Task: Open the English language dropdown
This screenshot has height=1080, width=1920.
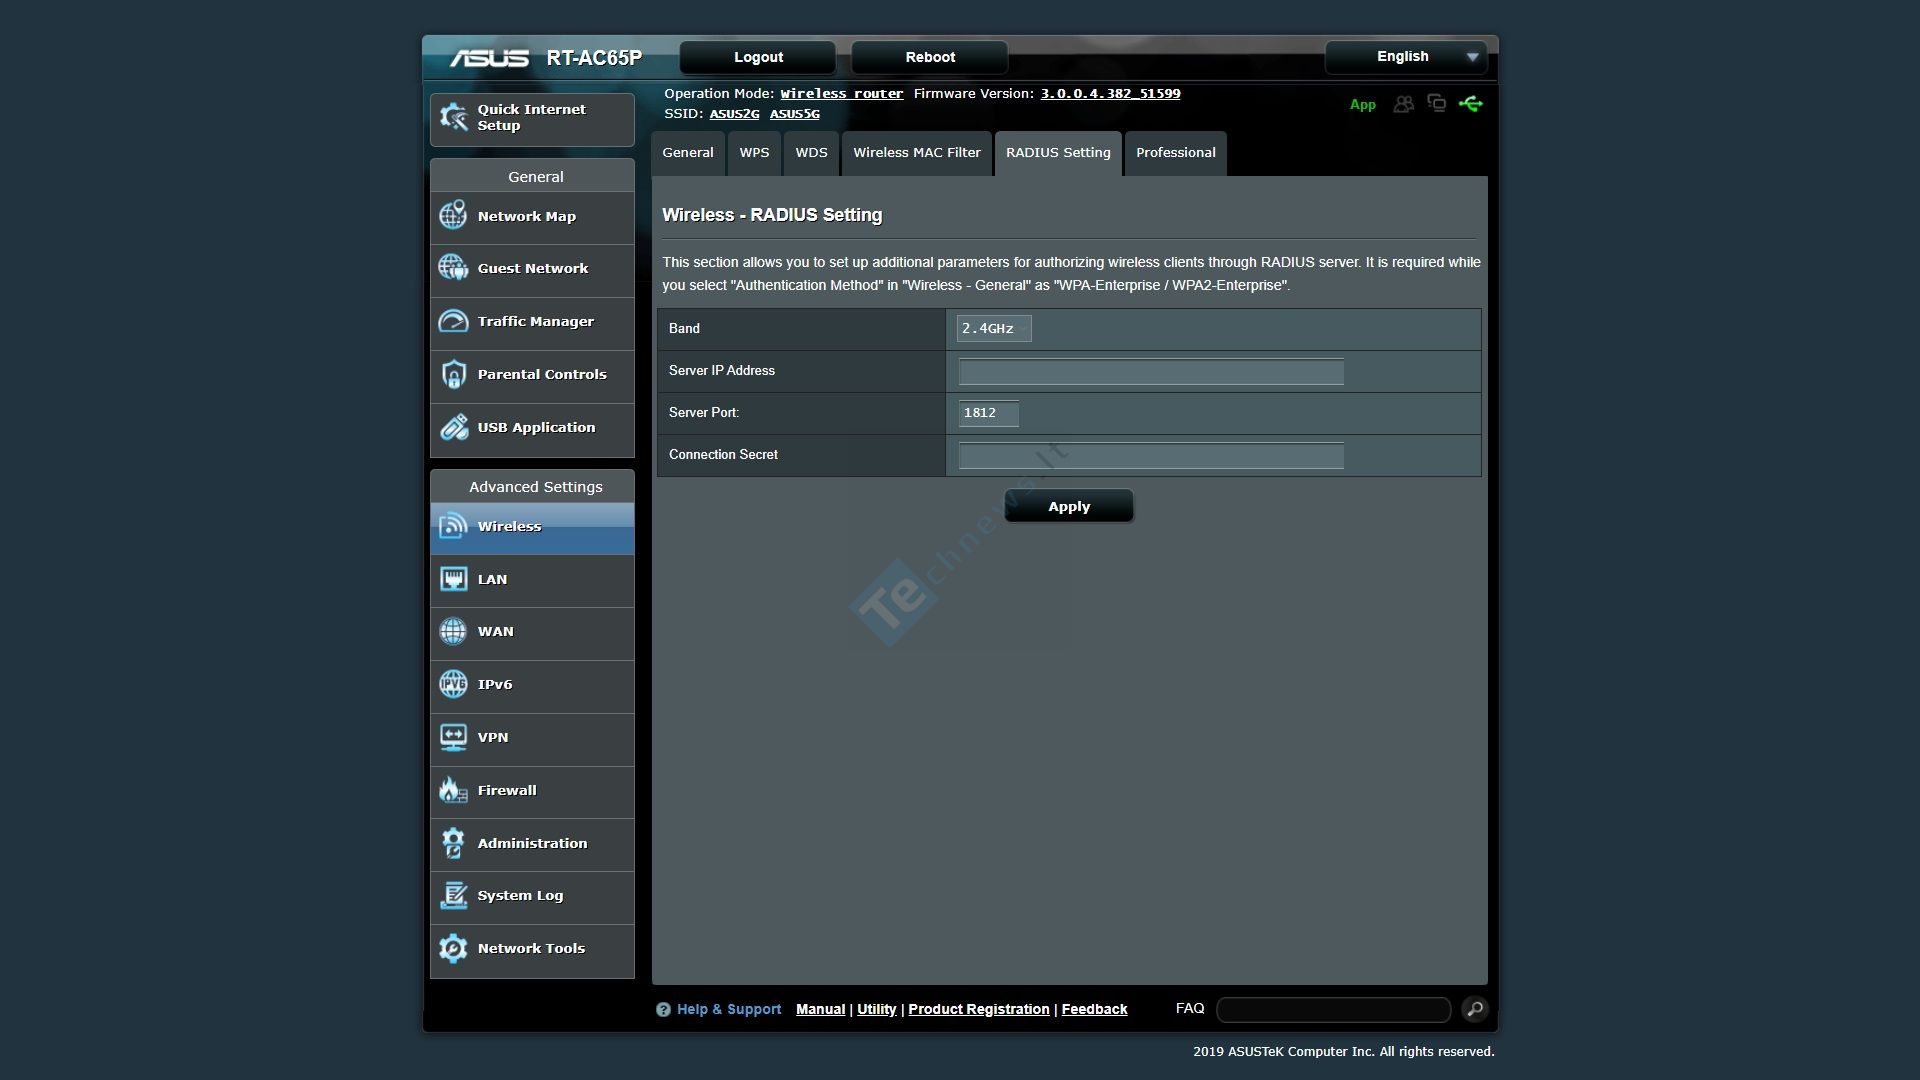Action: [x=1406, y=57]
